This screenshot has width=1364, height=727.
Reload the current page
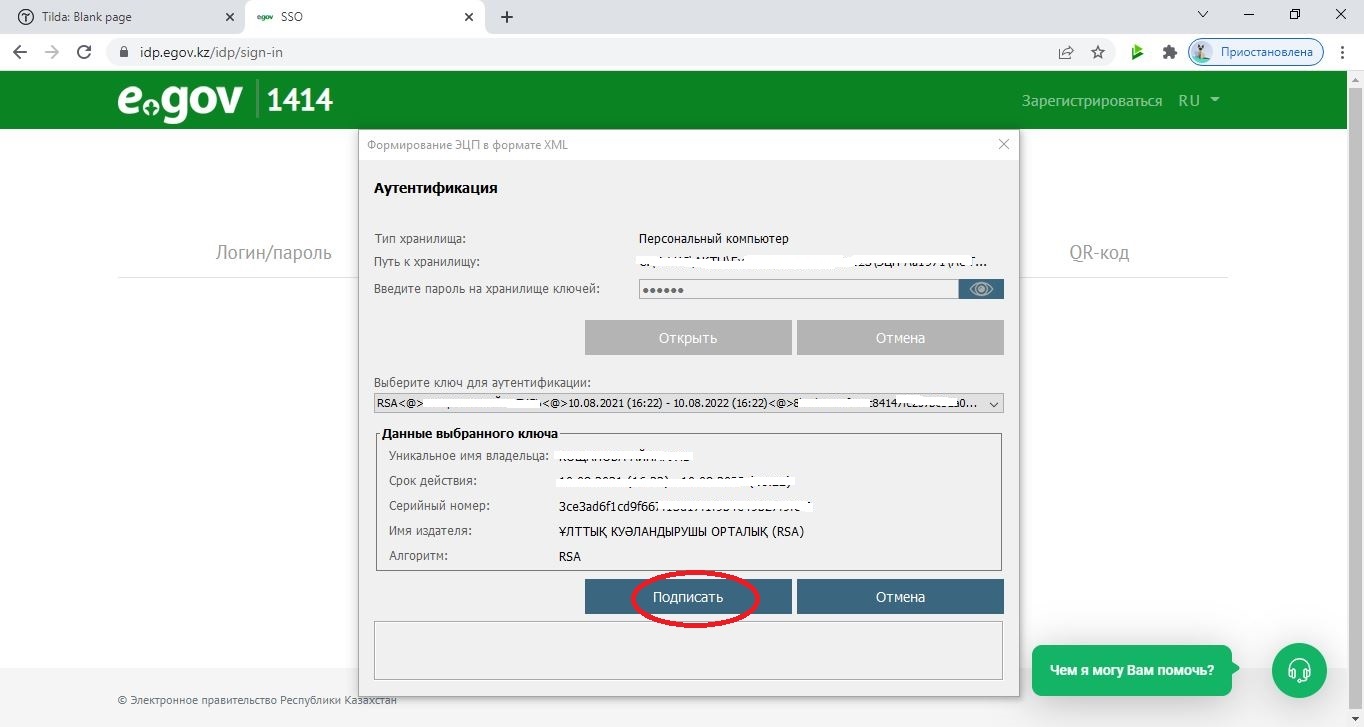click(x=84, y=52)
